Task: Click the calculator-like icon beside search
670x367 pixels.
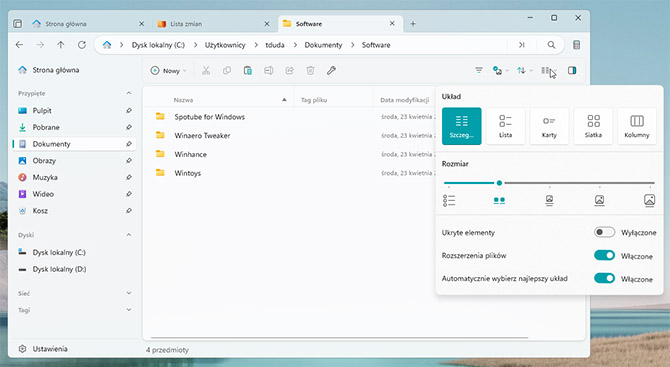Action: 576,45
